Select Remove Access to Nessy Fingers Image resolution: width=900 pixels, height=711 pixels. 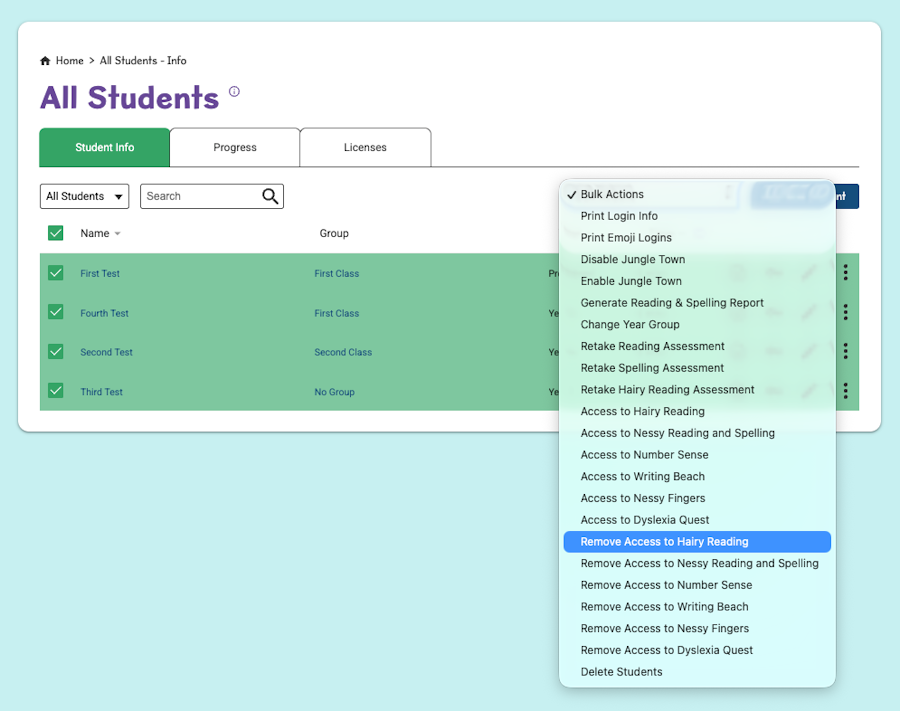coord(697,628)
